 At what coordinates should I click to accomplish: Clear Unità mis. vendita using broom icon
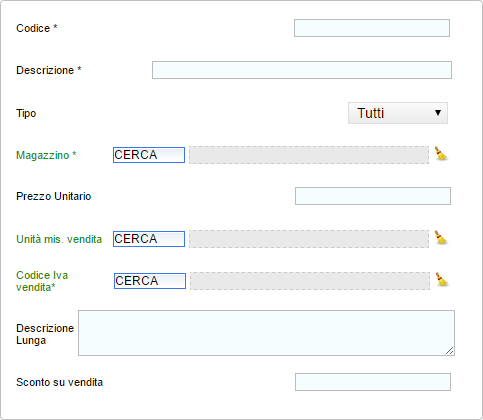click(441, 238)
